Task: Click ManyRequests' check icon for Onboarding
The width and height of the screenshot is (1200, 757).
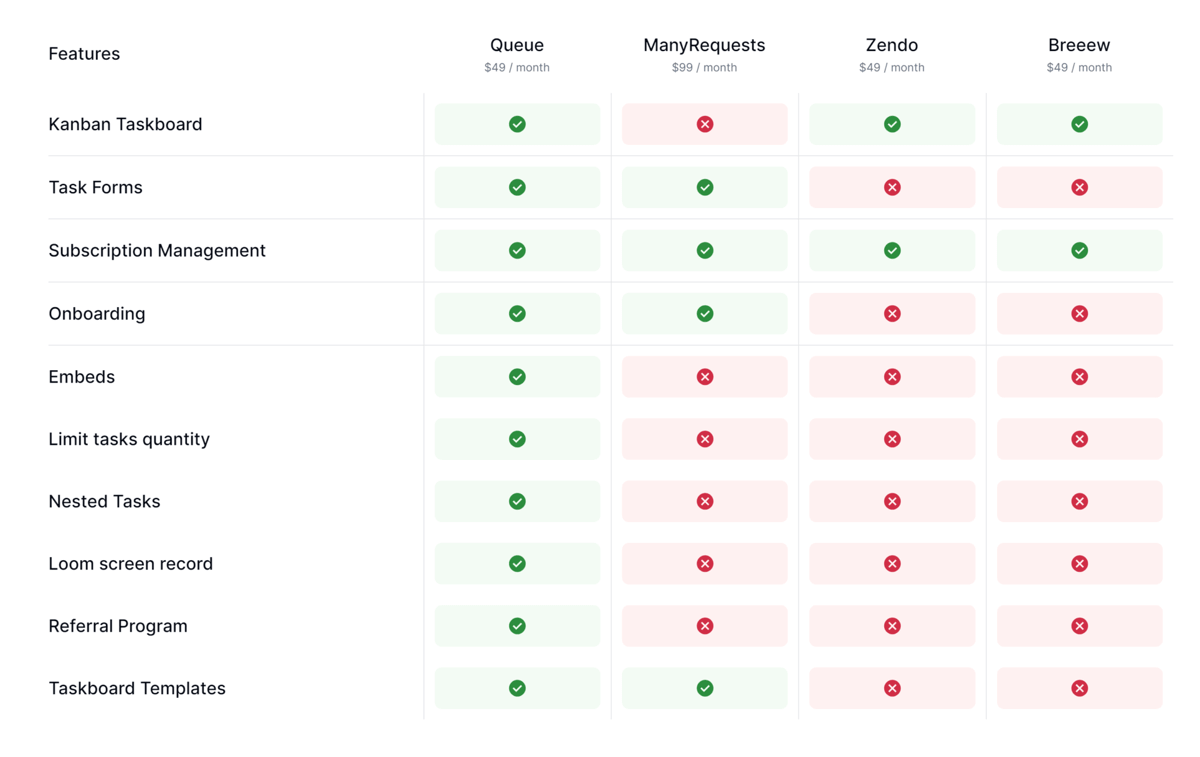Action: (705, 313)
